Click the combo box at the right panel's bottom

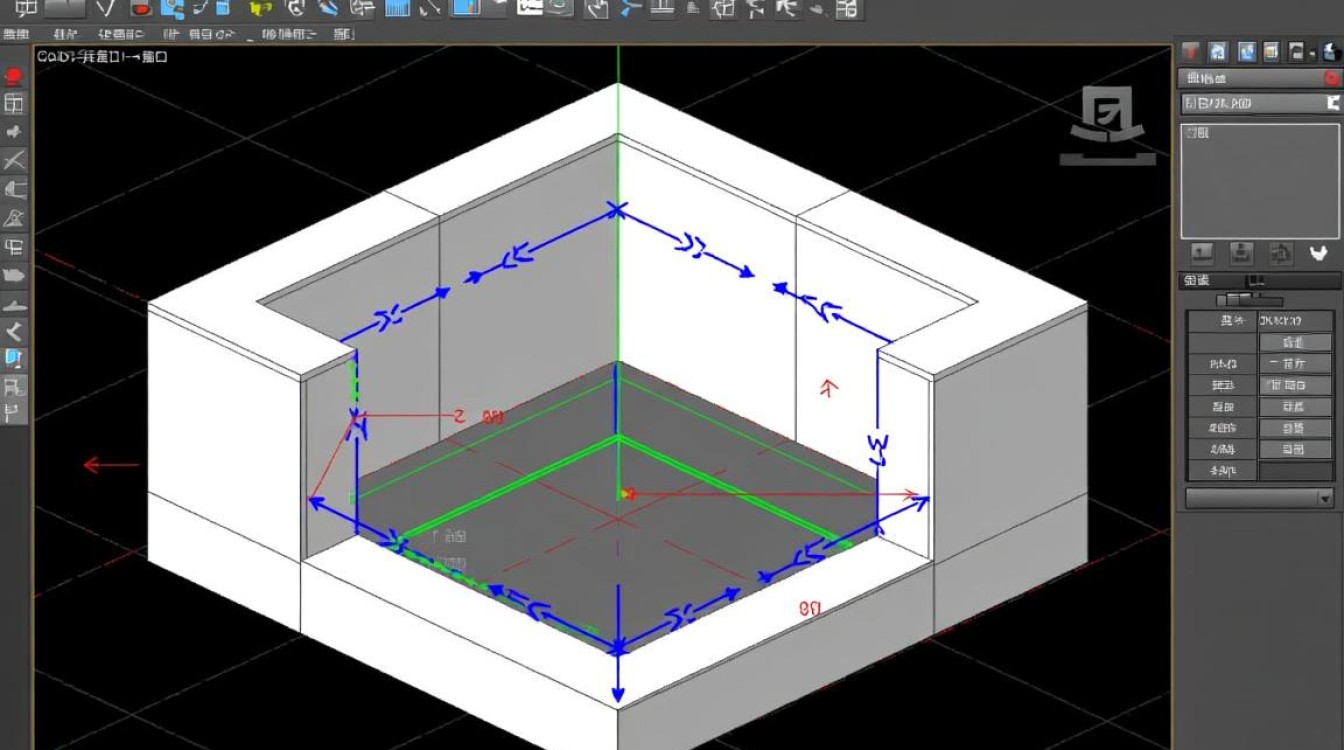click(x=1260, y=498)
